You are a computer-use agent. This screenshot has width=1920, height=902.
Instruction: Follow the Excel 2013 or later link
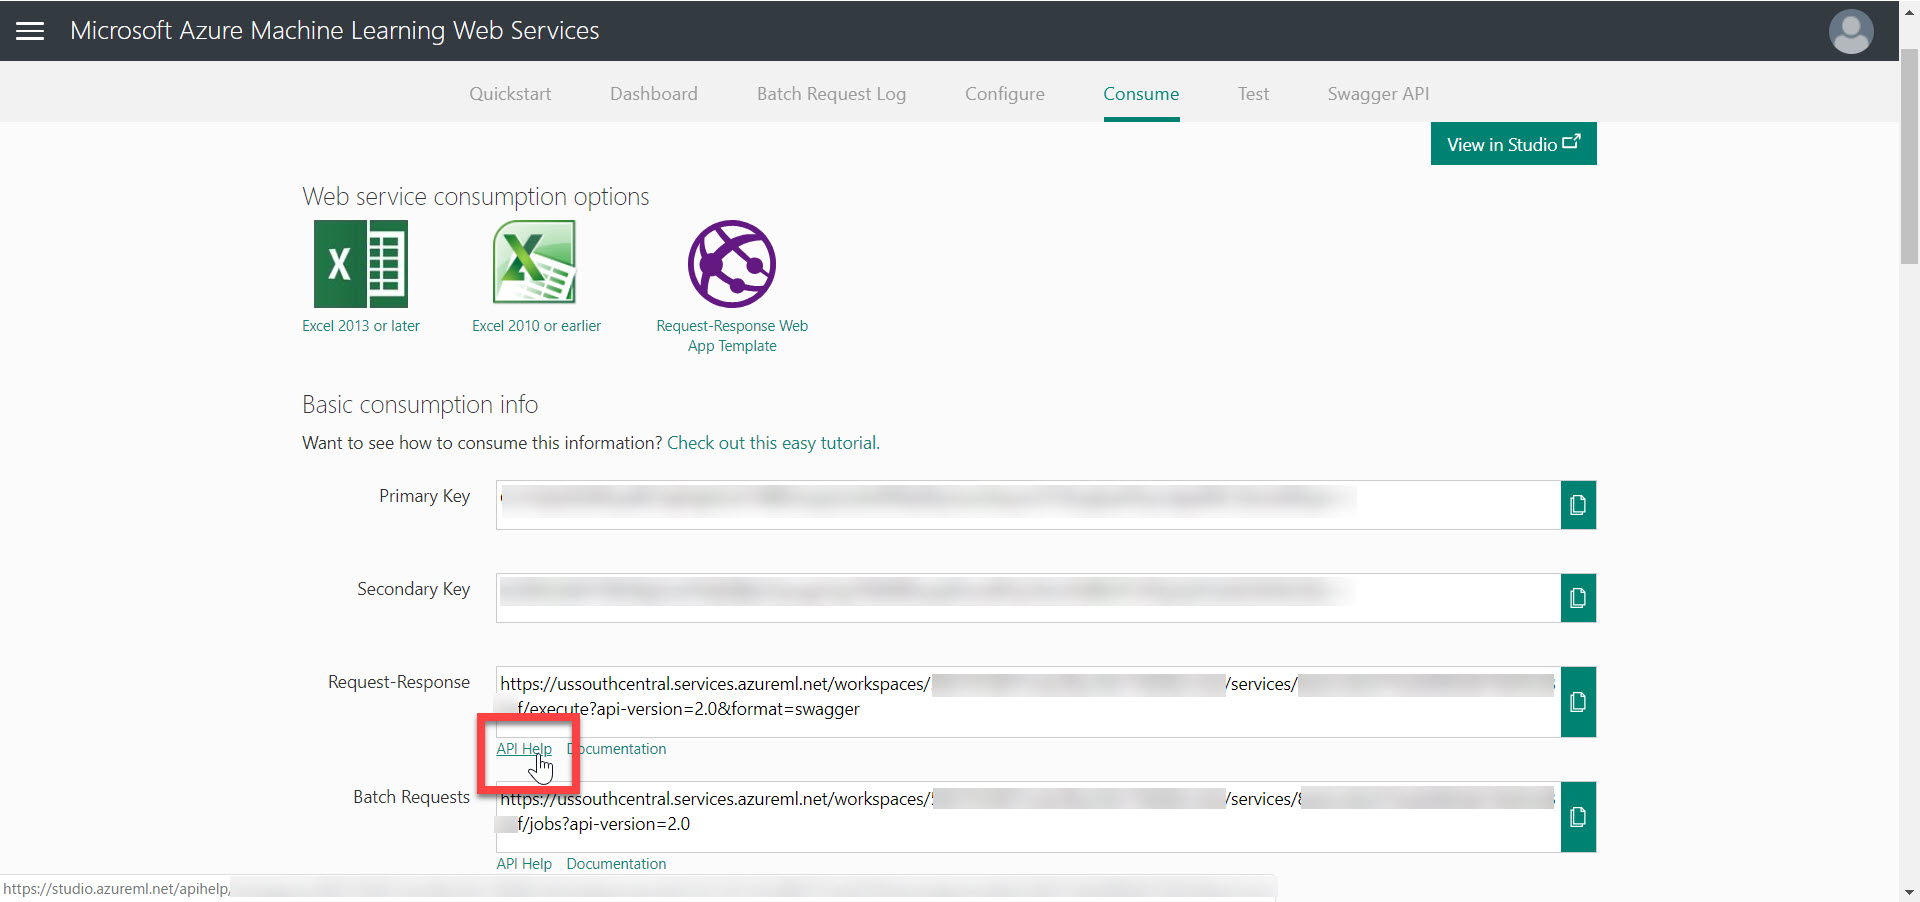point(361,326)
